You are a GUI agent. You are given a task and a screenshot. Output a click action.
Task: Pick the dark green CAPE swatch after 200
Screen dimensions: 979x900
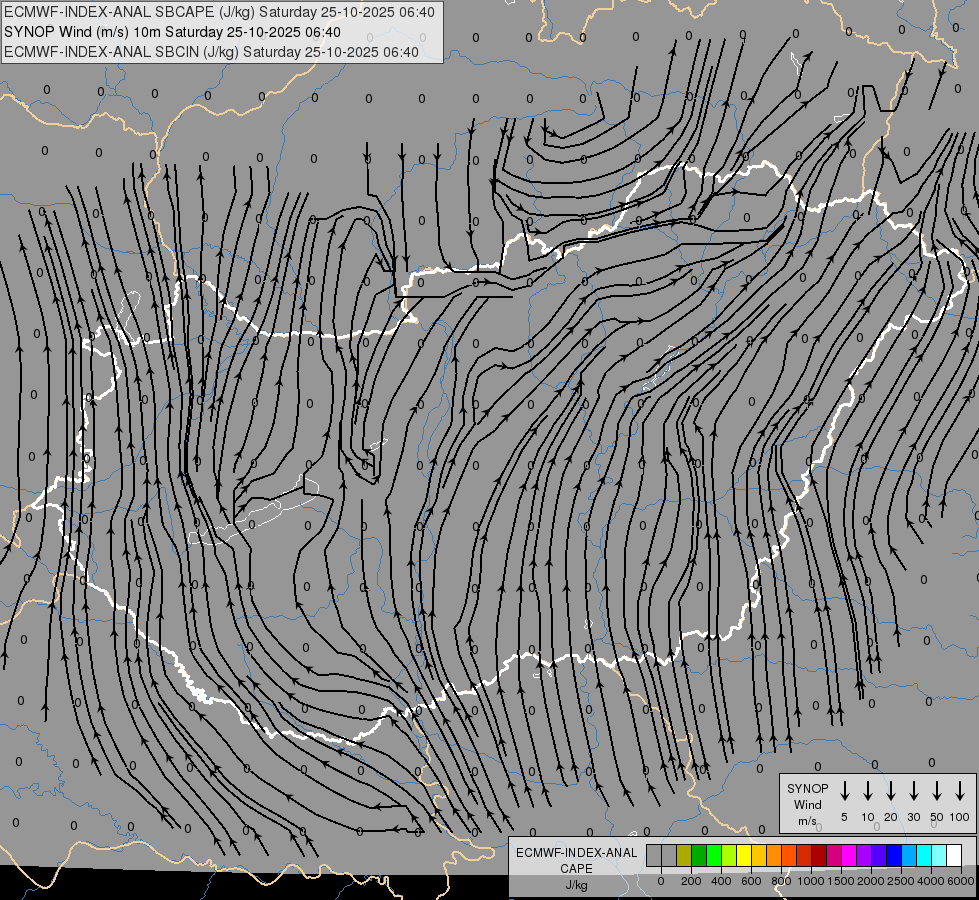point(699,855)
